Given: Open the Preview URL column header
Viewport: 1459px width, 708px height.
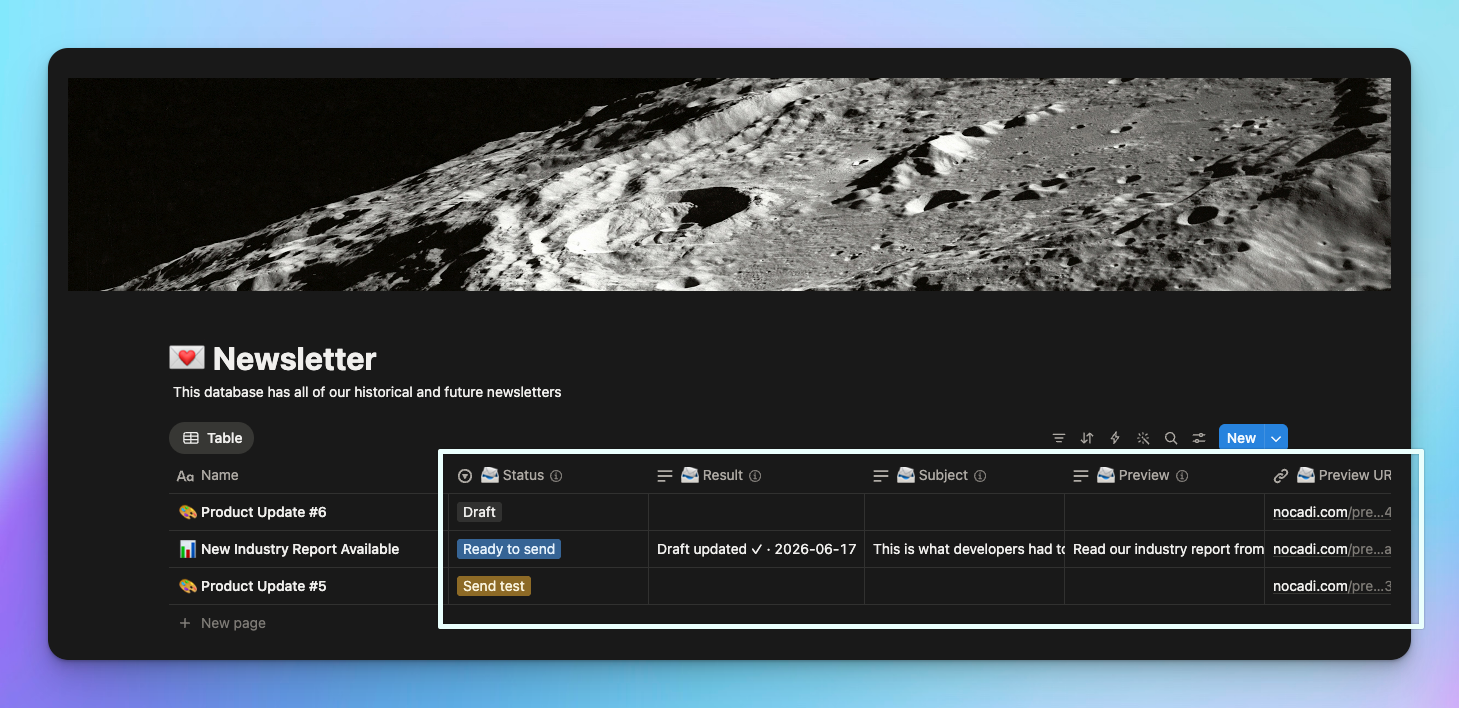Looking at the screenshot, I should click(1328, 476).
